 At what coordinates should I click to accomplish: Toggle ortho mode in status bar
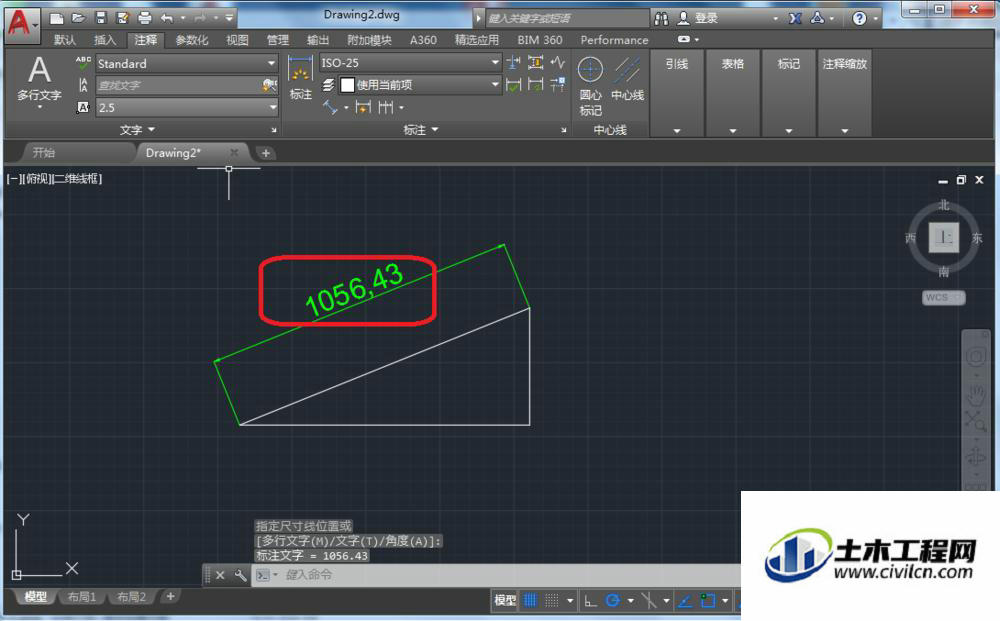tap(591, 600)
